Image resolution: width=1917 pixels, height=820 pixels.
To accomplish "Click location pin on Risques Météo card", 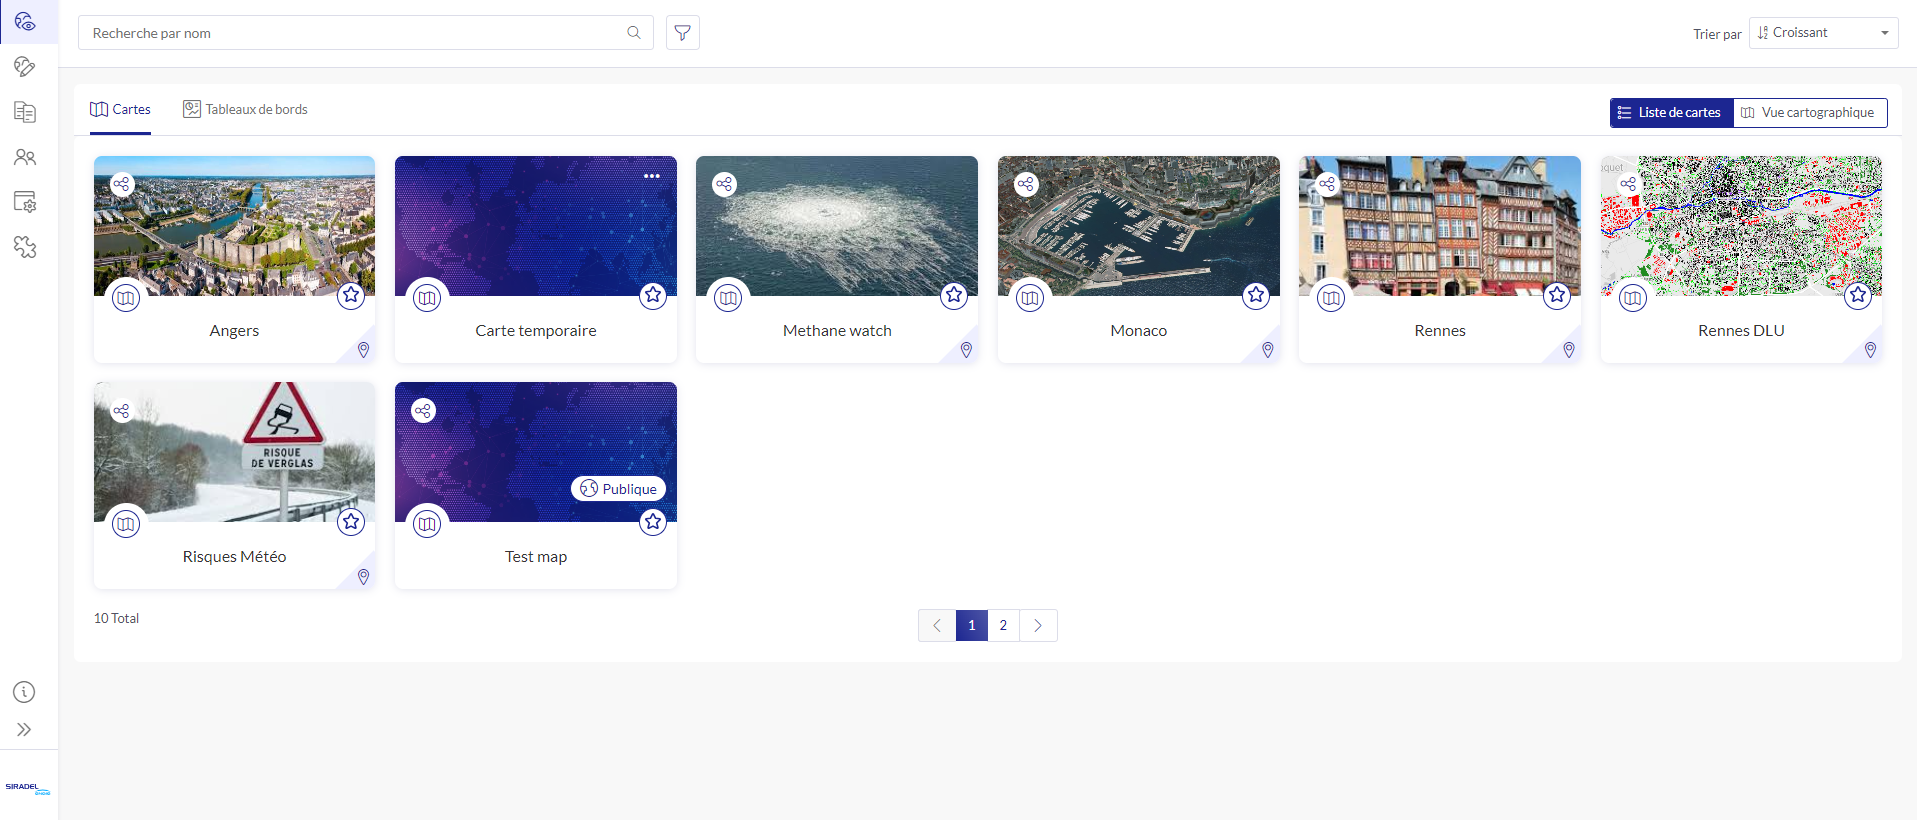I will pyautogui.click(x=364, y=577).
